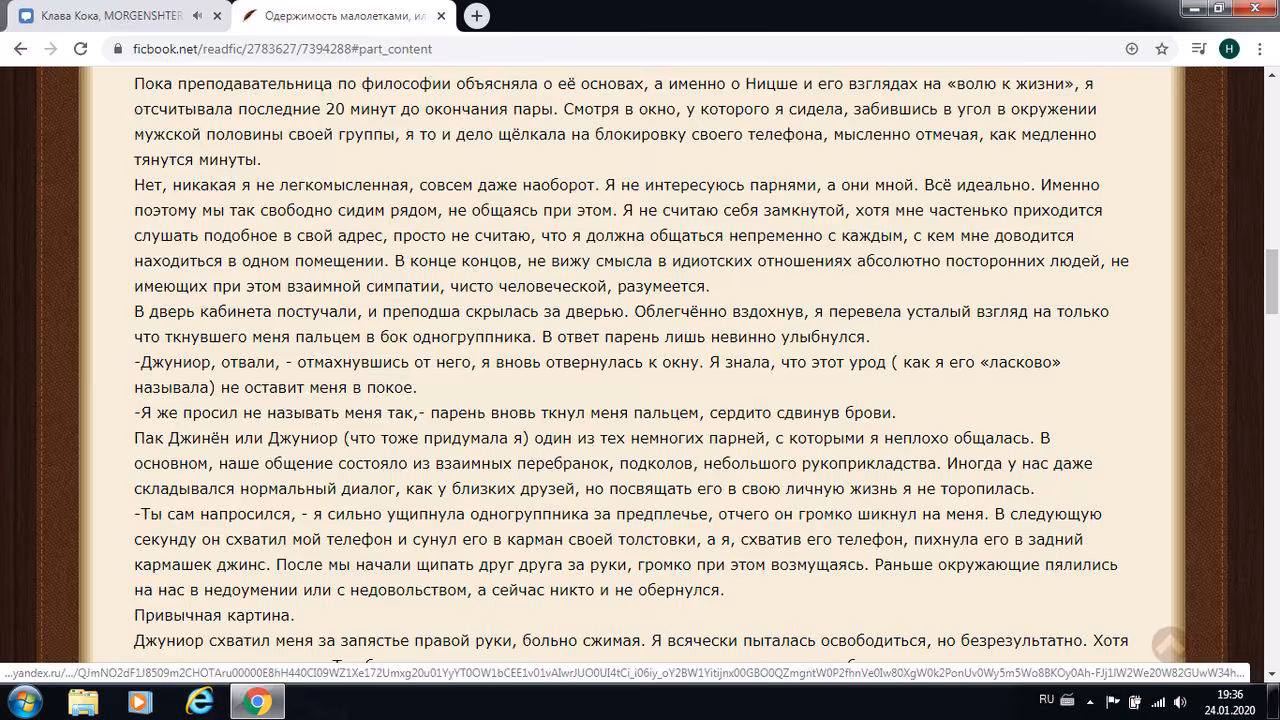Viewport: 1280px width, 720px height.
Task: Click the scrollbar down arrow
Action: (1272, 673)
